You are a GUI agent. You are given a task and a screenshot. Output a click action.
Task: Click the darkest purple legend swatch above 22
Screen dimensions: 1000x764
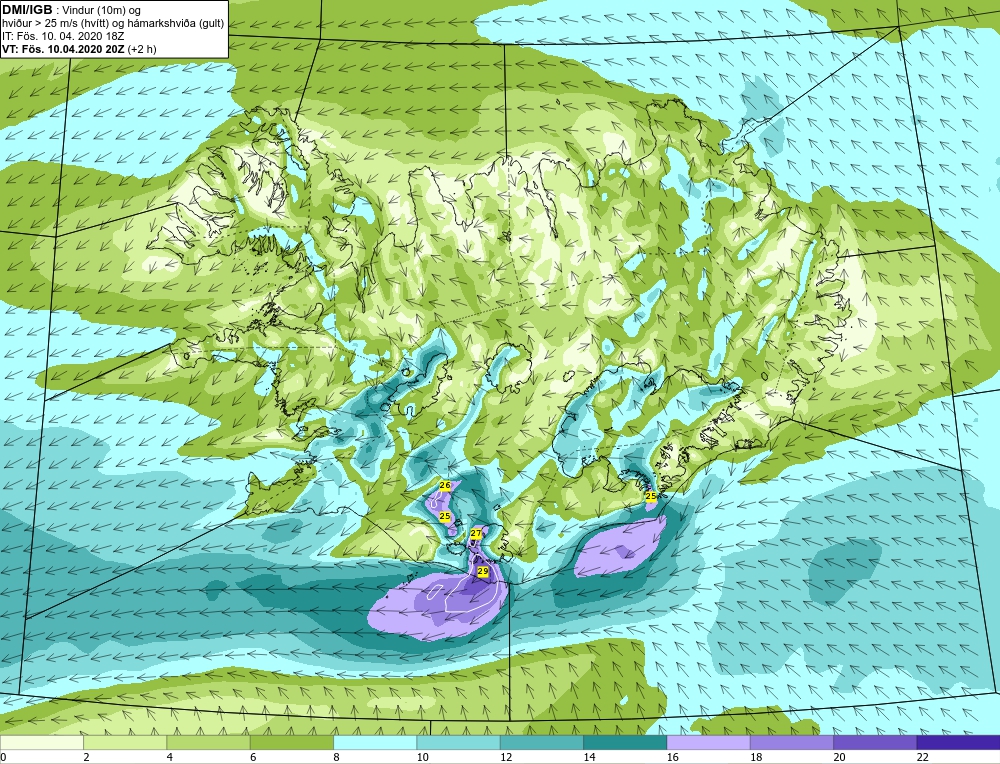957,743
